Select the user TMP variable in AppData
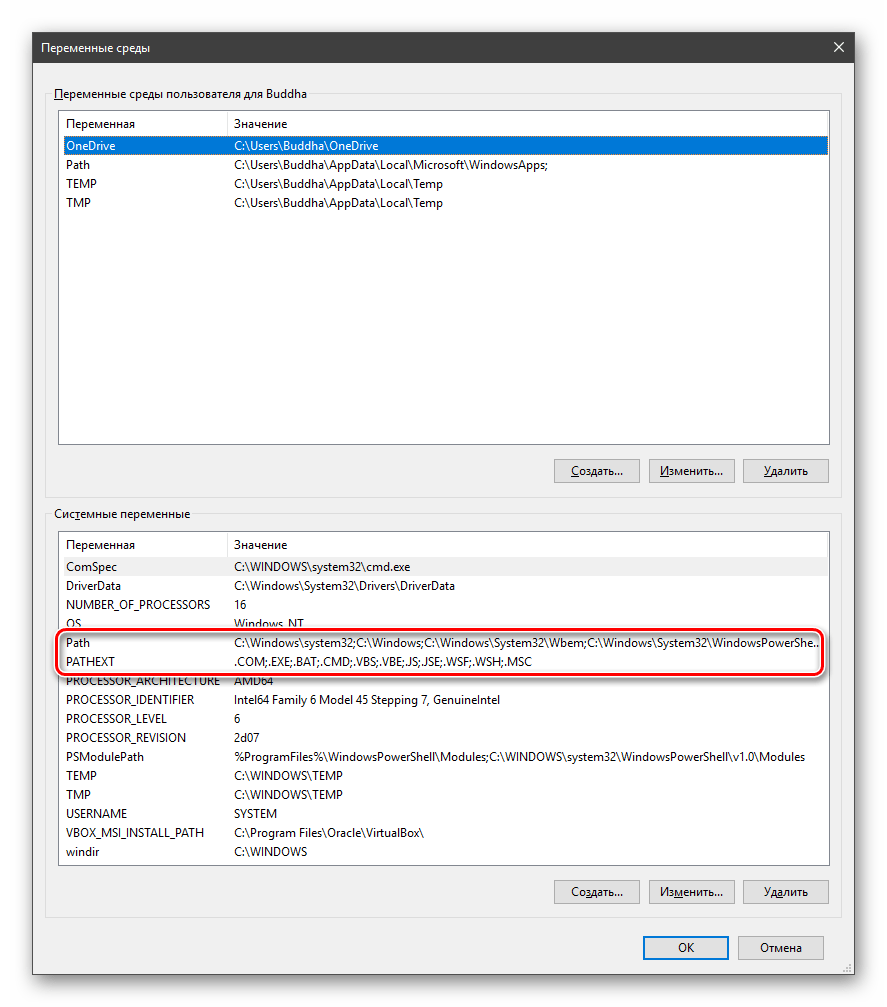This screenshot has width=887, height=1007. pyautogui.click(x=445, y=203)
